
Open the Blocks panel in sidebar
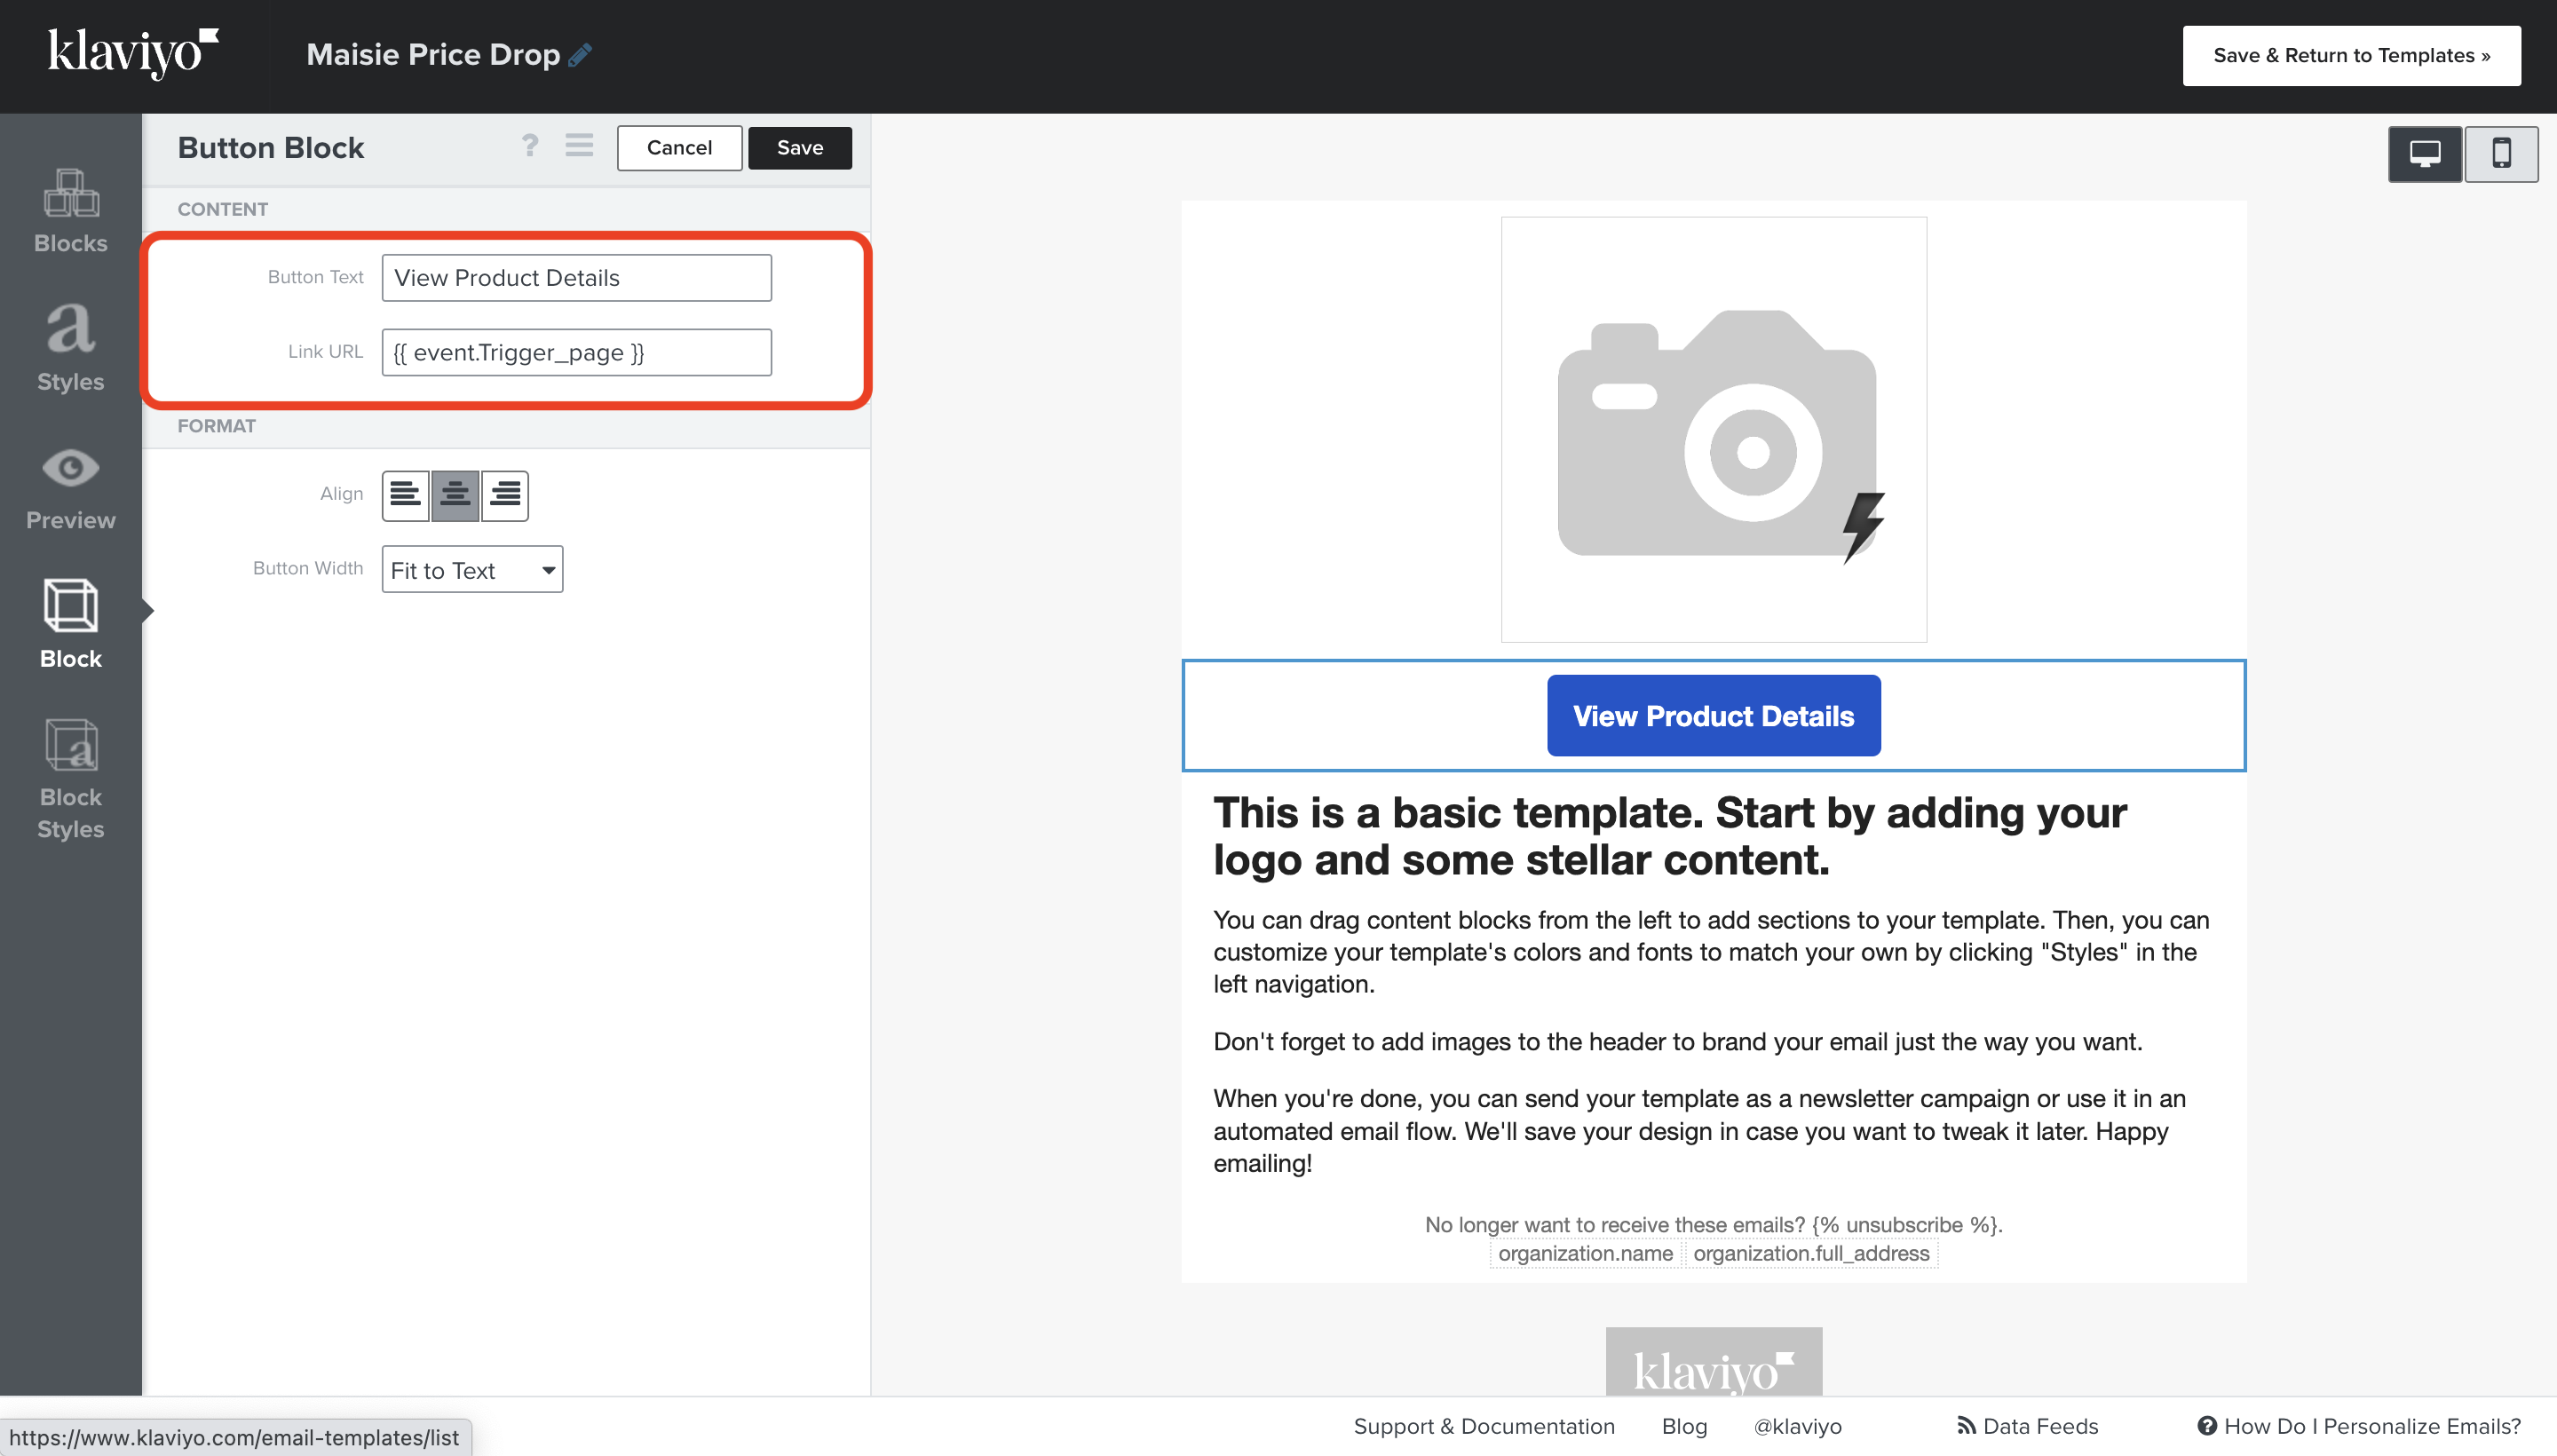pyautogui.click(x=70, y=211)
